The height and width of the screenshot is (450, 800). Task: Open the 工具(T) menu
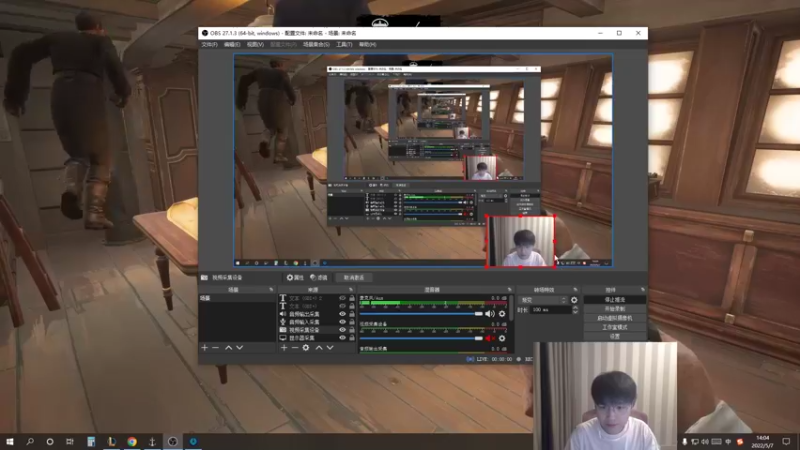(x=344, y=44)
